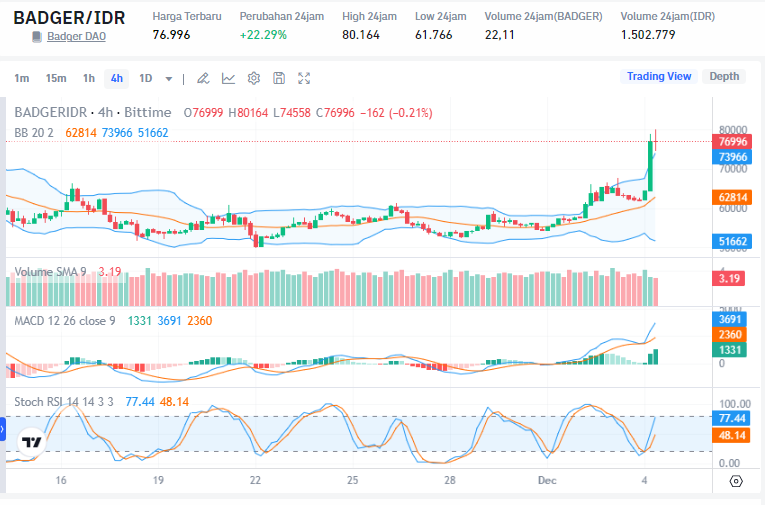
Task: Toggle fullscreen chart mode icon
Action: (304, 78)
